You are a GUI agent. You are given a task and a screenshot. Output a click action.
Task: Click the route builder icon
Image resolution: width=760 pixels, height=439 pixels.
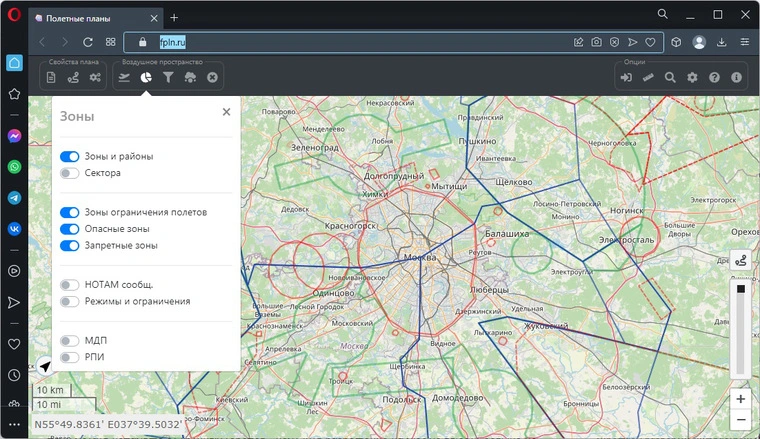pyautogui.click(x=73, y=77)
